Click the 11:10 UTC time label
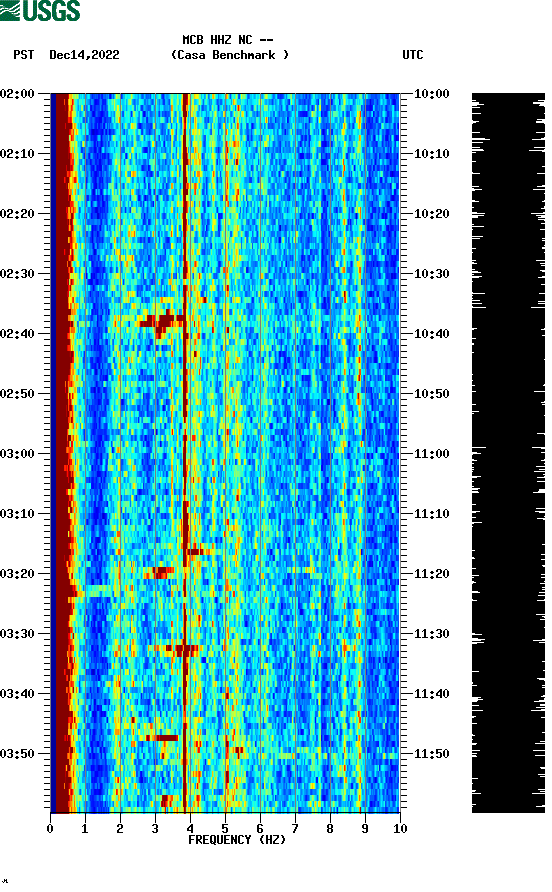 click(432, 514)
